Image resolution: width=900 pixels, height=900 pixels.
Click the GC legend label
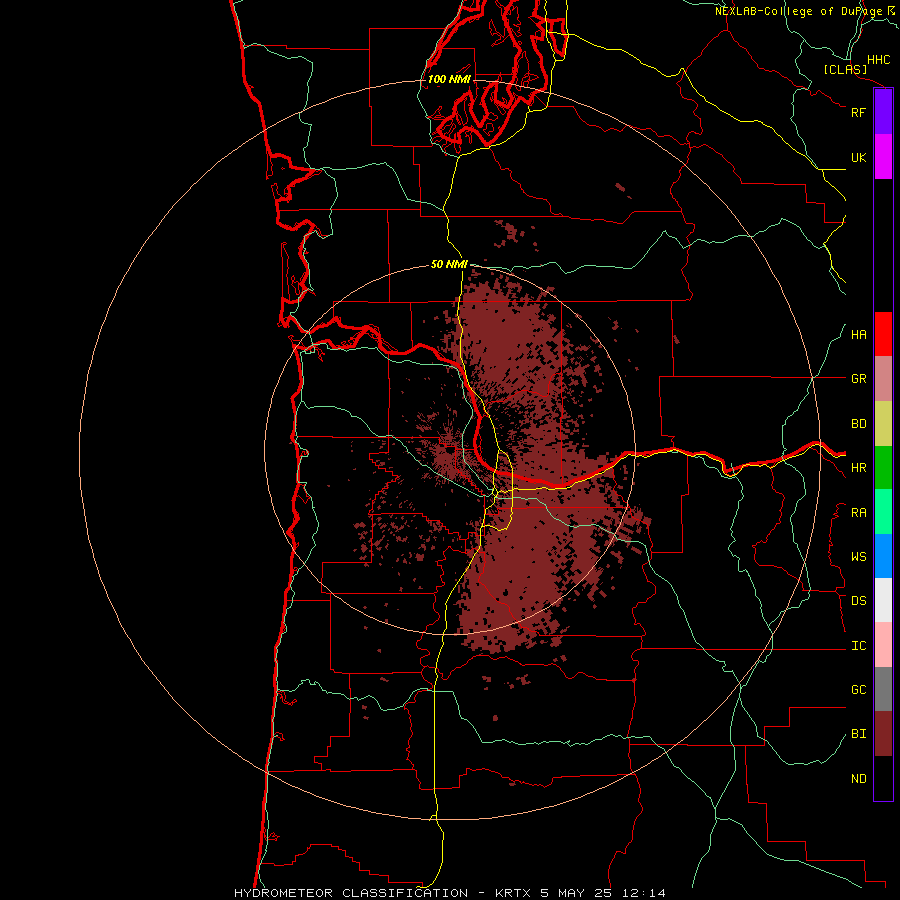tap(859, 690)
